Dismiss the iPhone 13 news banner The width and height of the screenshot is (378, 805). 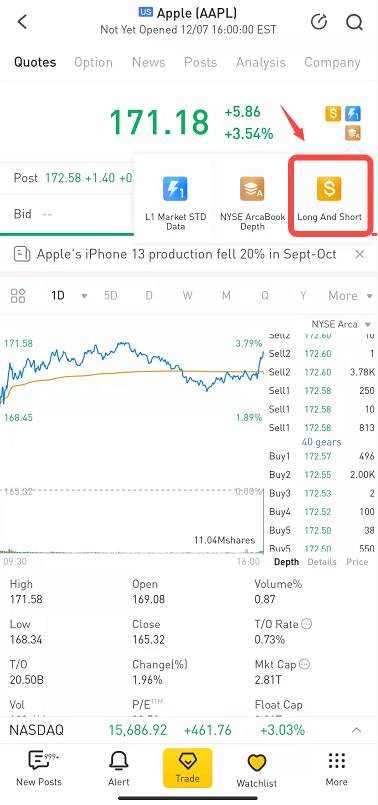click(x=360, y=254)
